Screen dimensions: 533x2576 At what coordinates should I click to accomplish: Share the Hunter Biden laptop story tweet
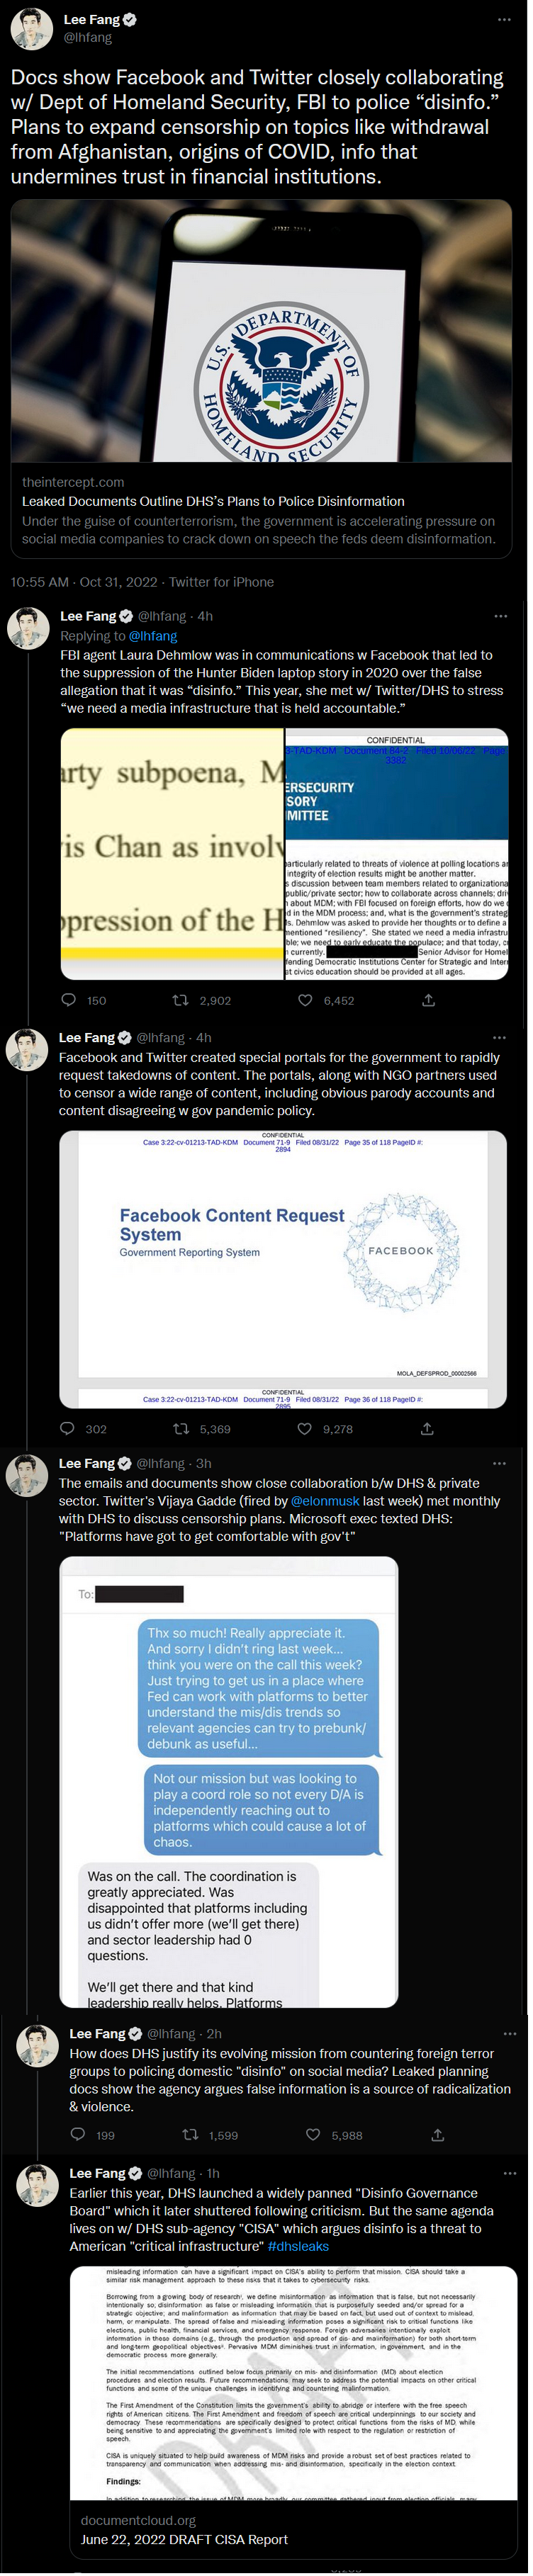pyautogui.click(x=428, y=999)
